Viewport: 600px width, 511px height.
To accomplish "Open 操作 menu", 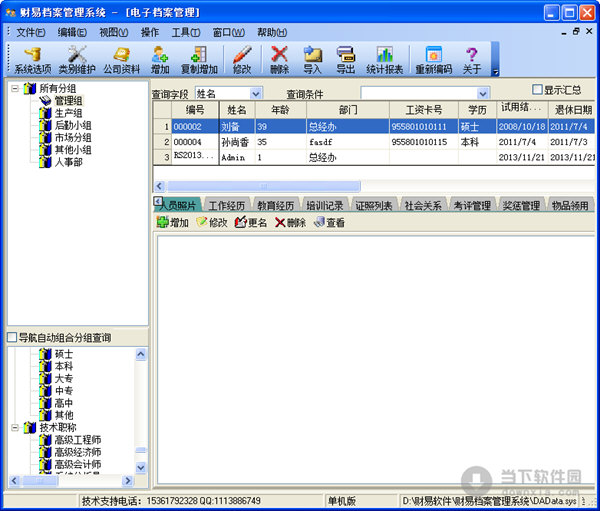I will 150,33.
